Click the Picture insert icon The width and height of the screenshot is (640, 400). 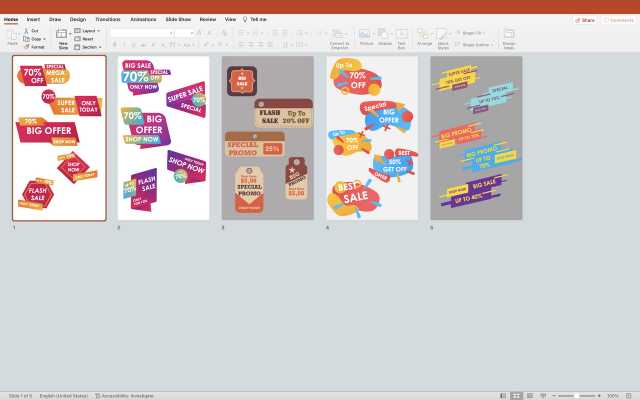(365, 34)
